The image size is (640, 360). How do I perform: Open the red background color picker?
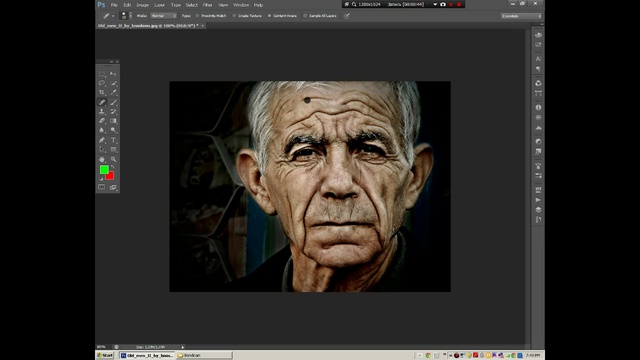click(x=110, y=176)
